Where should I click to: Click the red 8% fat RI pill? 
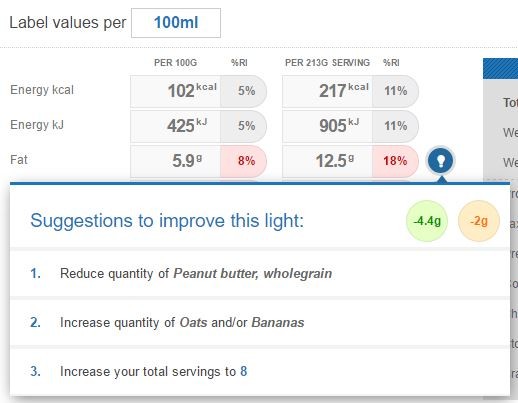244,161
